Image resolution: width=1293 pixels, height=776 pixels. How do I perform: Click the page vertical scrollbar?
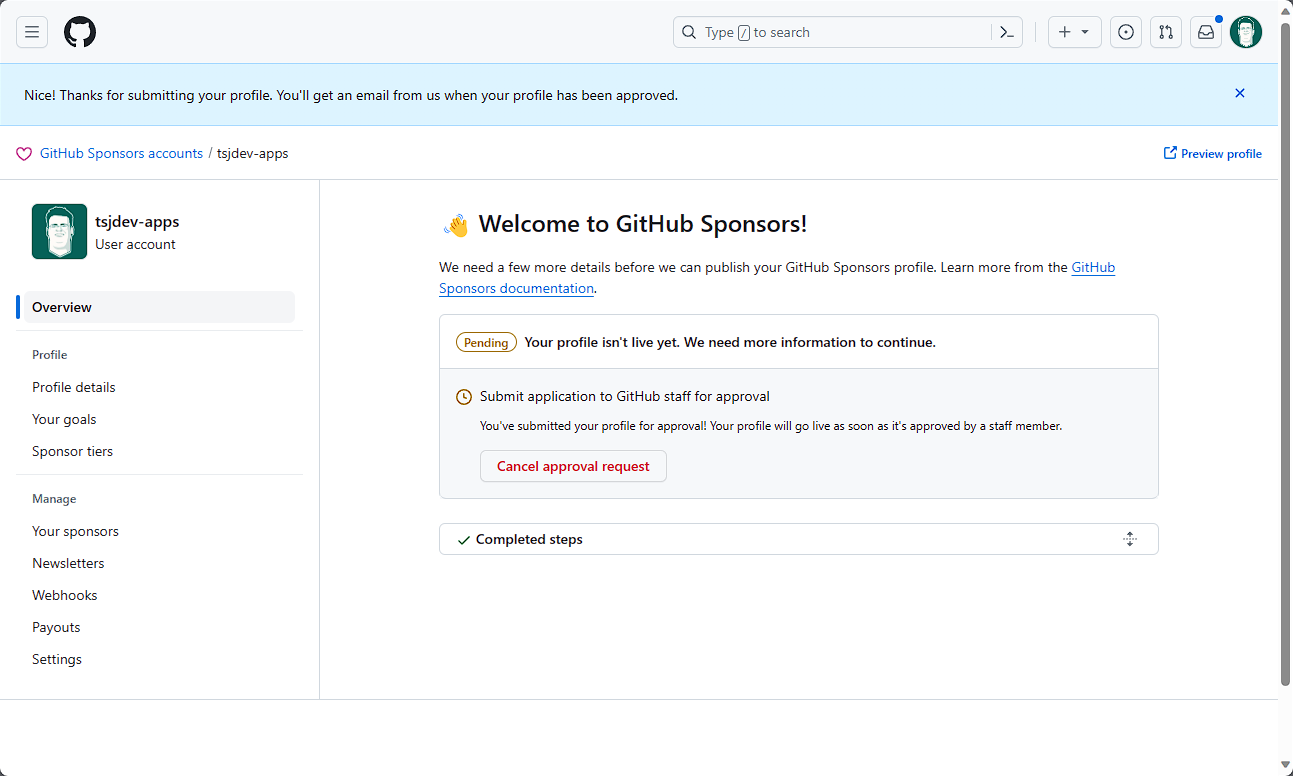pyautogui.click(x=1285, y=350)
